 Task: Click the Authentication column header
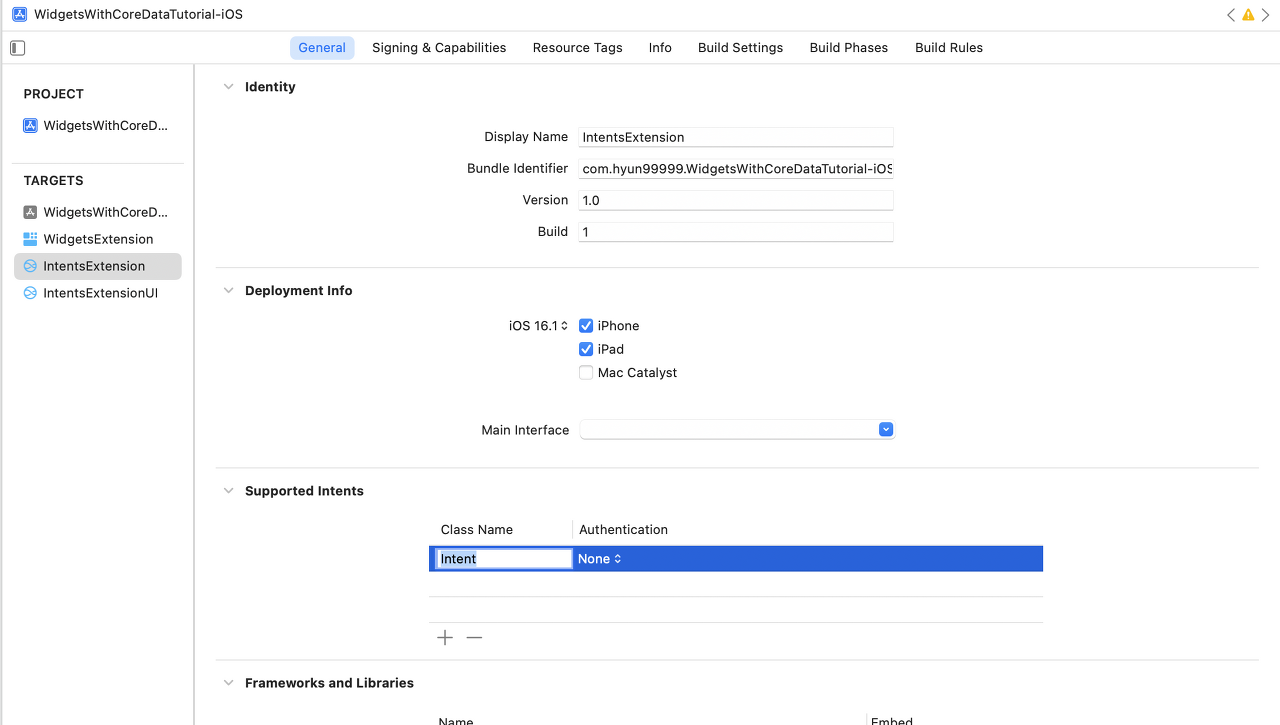623,530
